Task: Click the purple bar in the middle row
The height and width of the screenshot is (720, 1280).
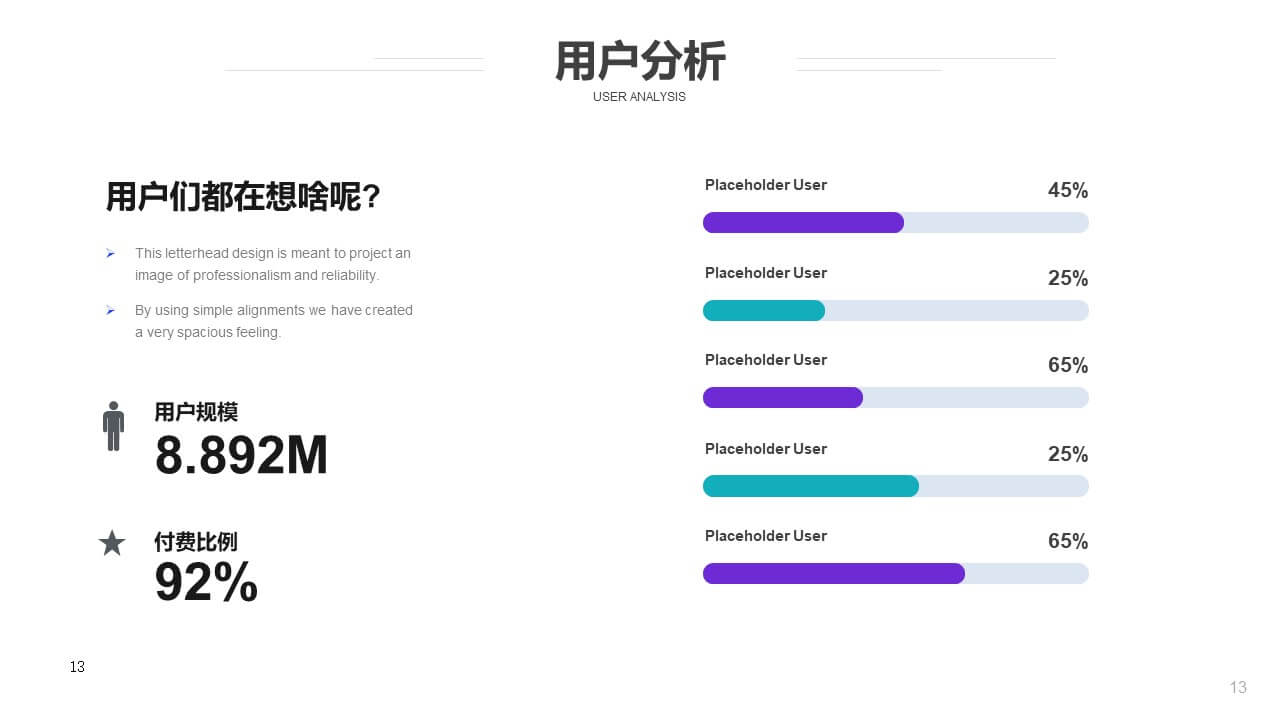Action: pos(783,397)
